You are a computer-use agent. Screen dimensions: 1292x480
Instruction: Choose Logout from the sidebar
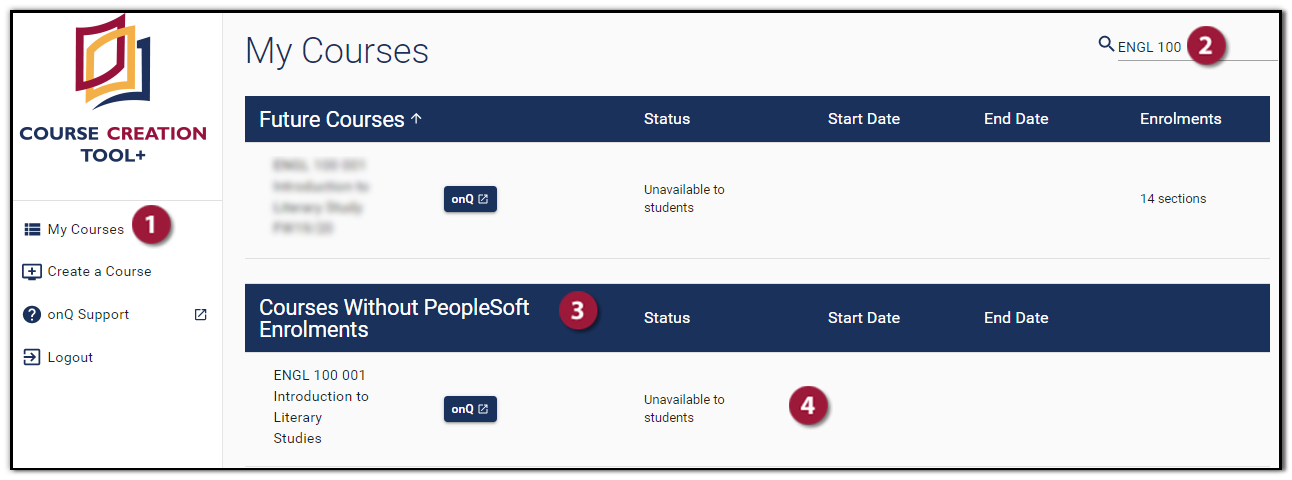[70, 358]
